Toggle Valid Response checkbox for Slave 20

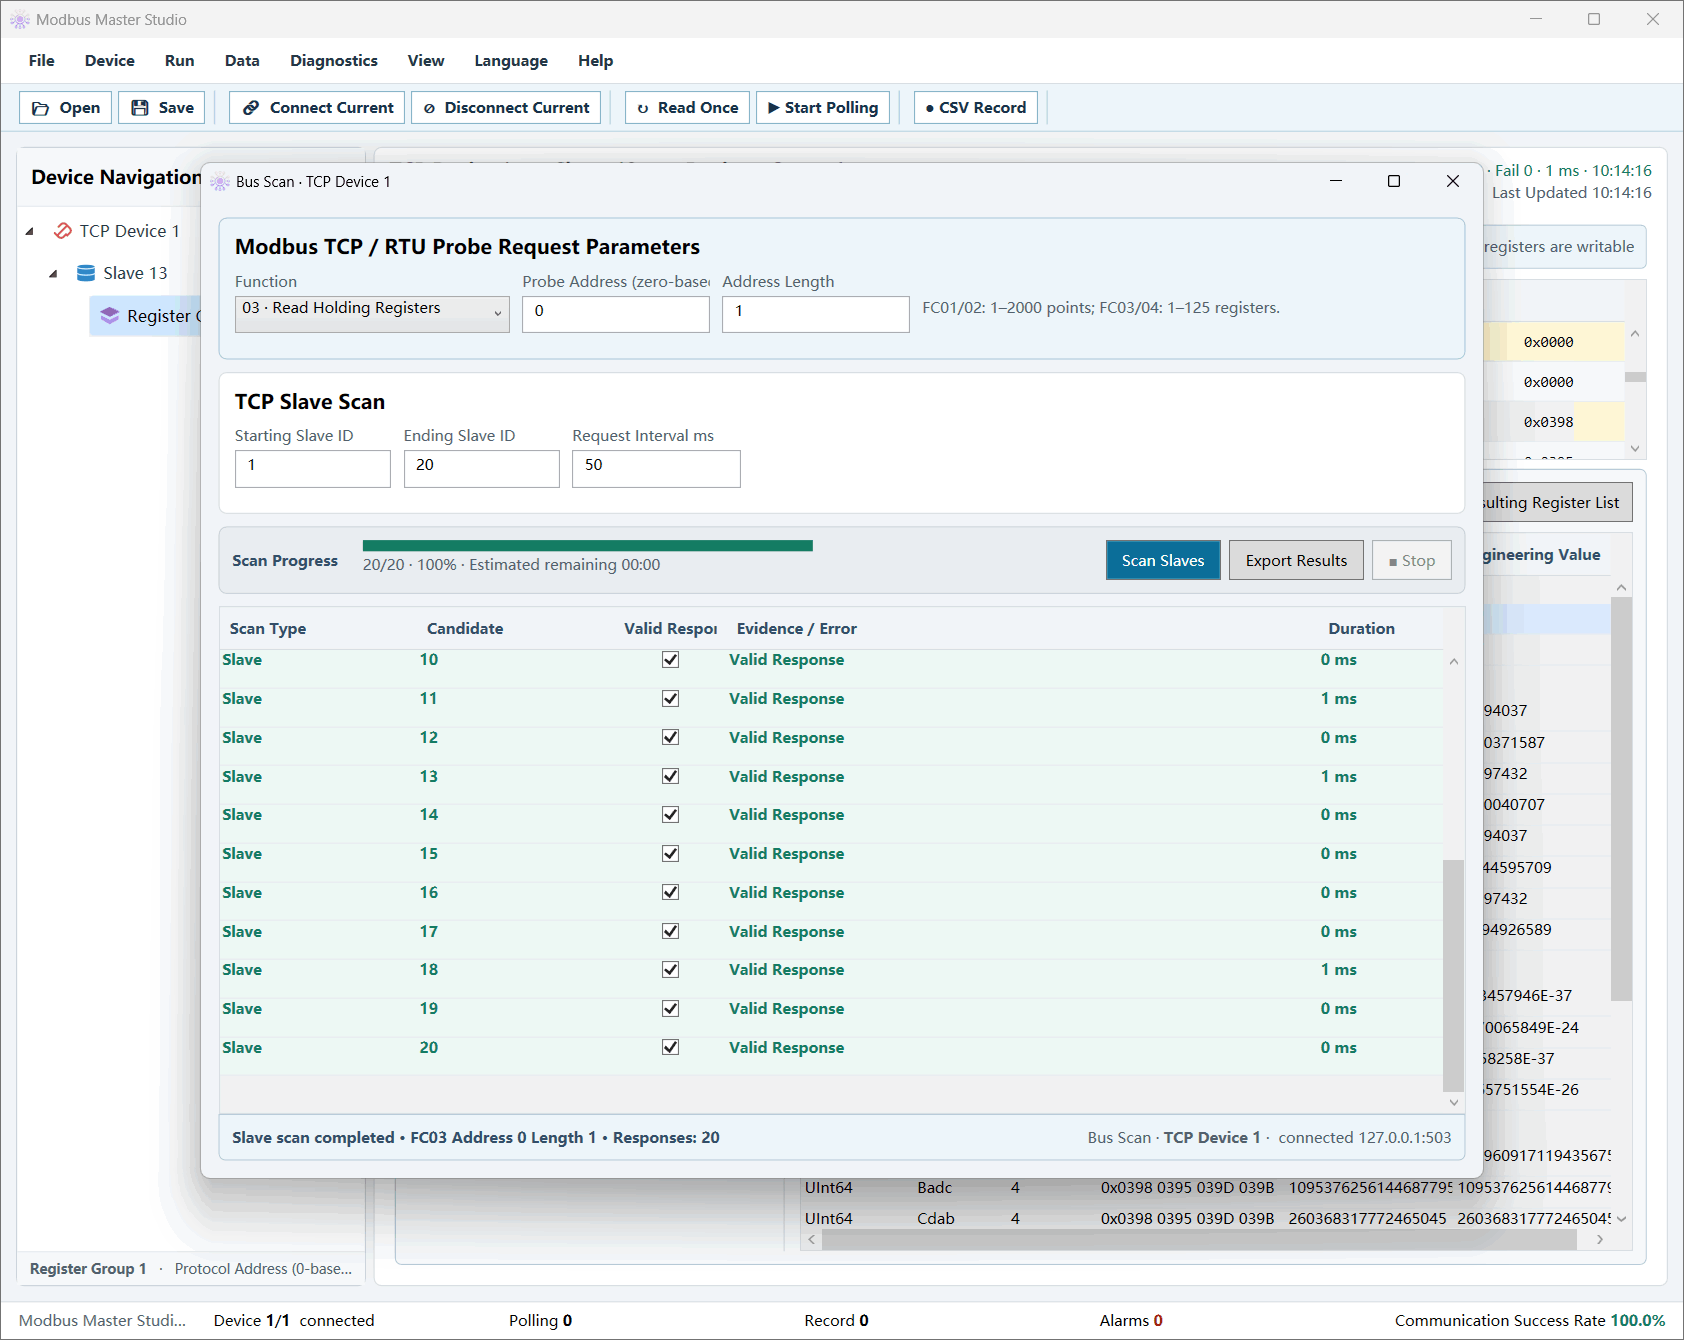(x=670, y=1047)
